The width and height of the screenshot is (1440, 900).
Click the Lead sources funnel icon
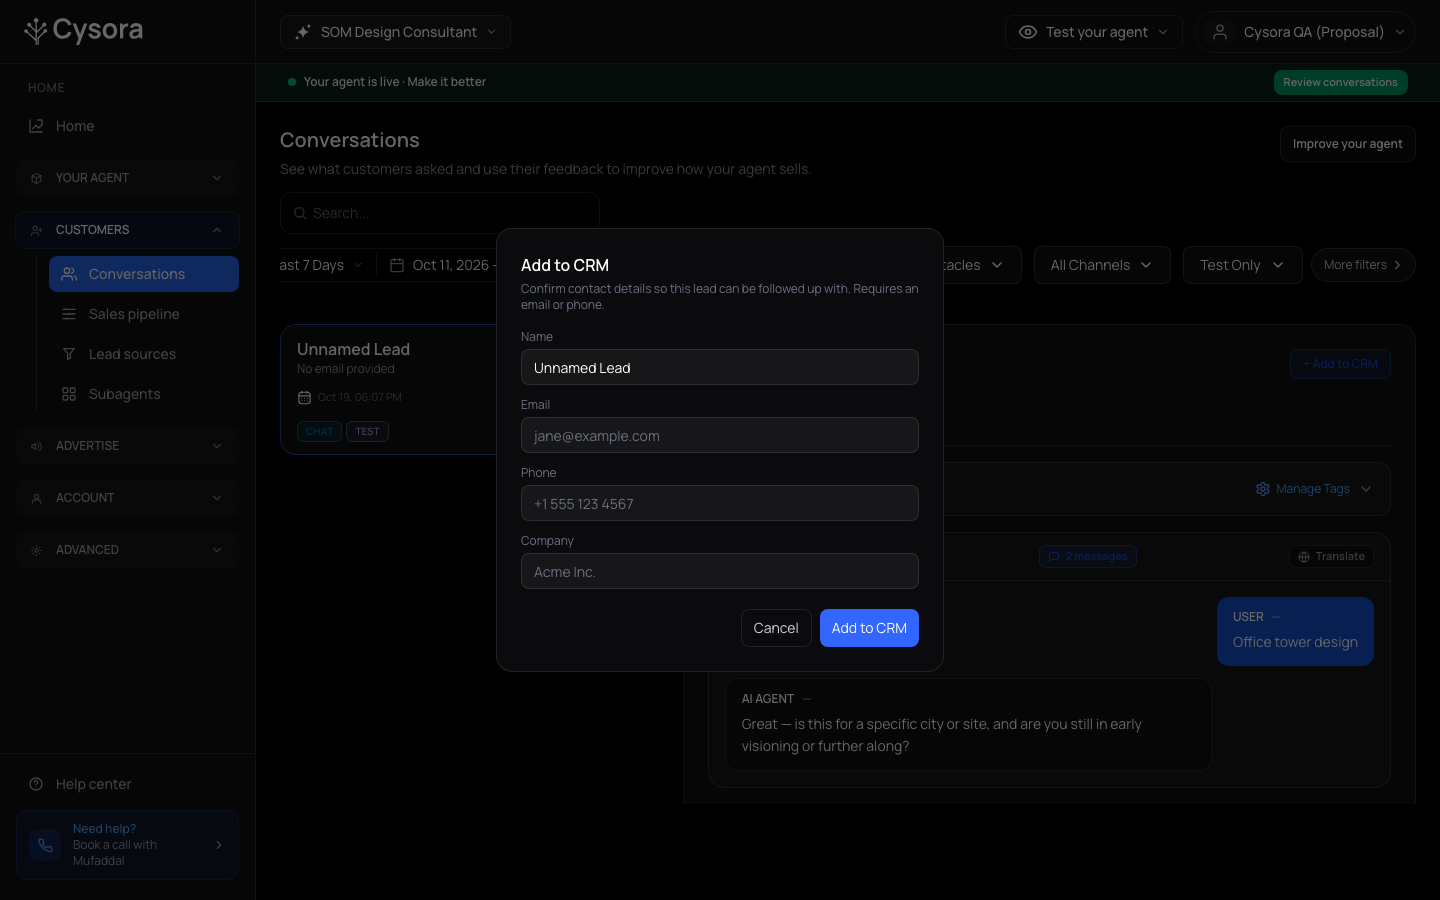69,354
